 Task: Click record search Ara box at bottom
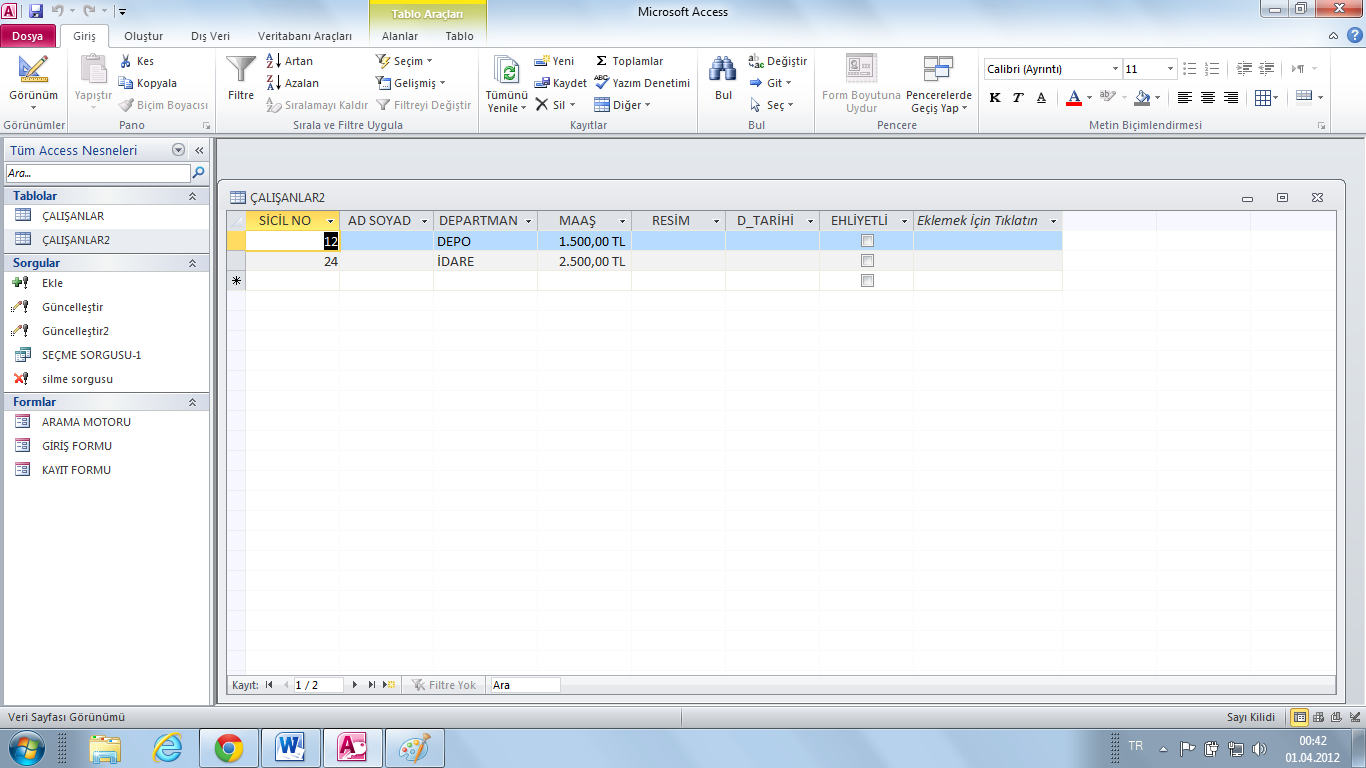(x=525, y=685)
